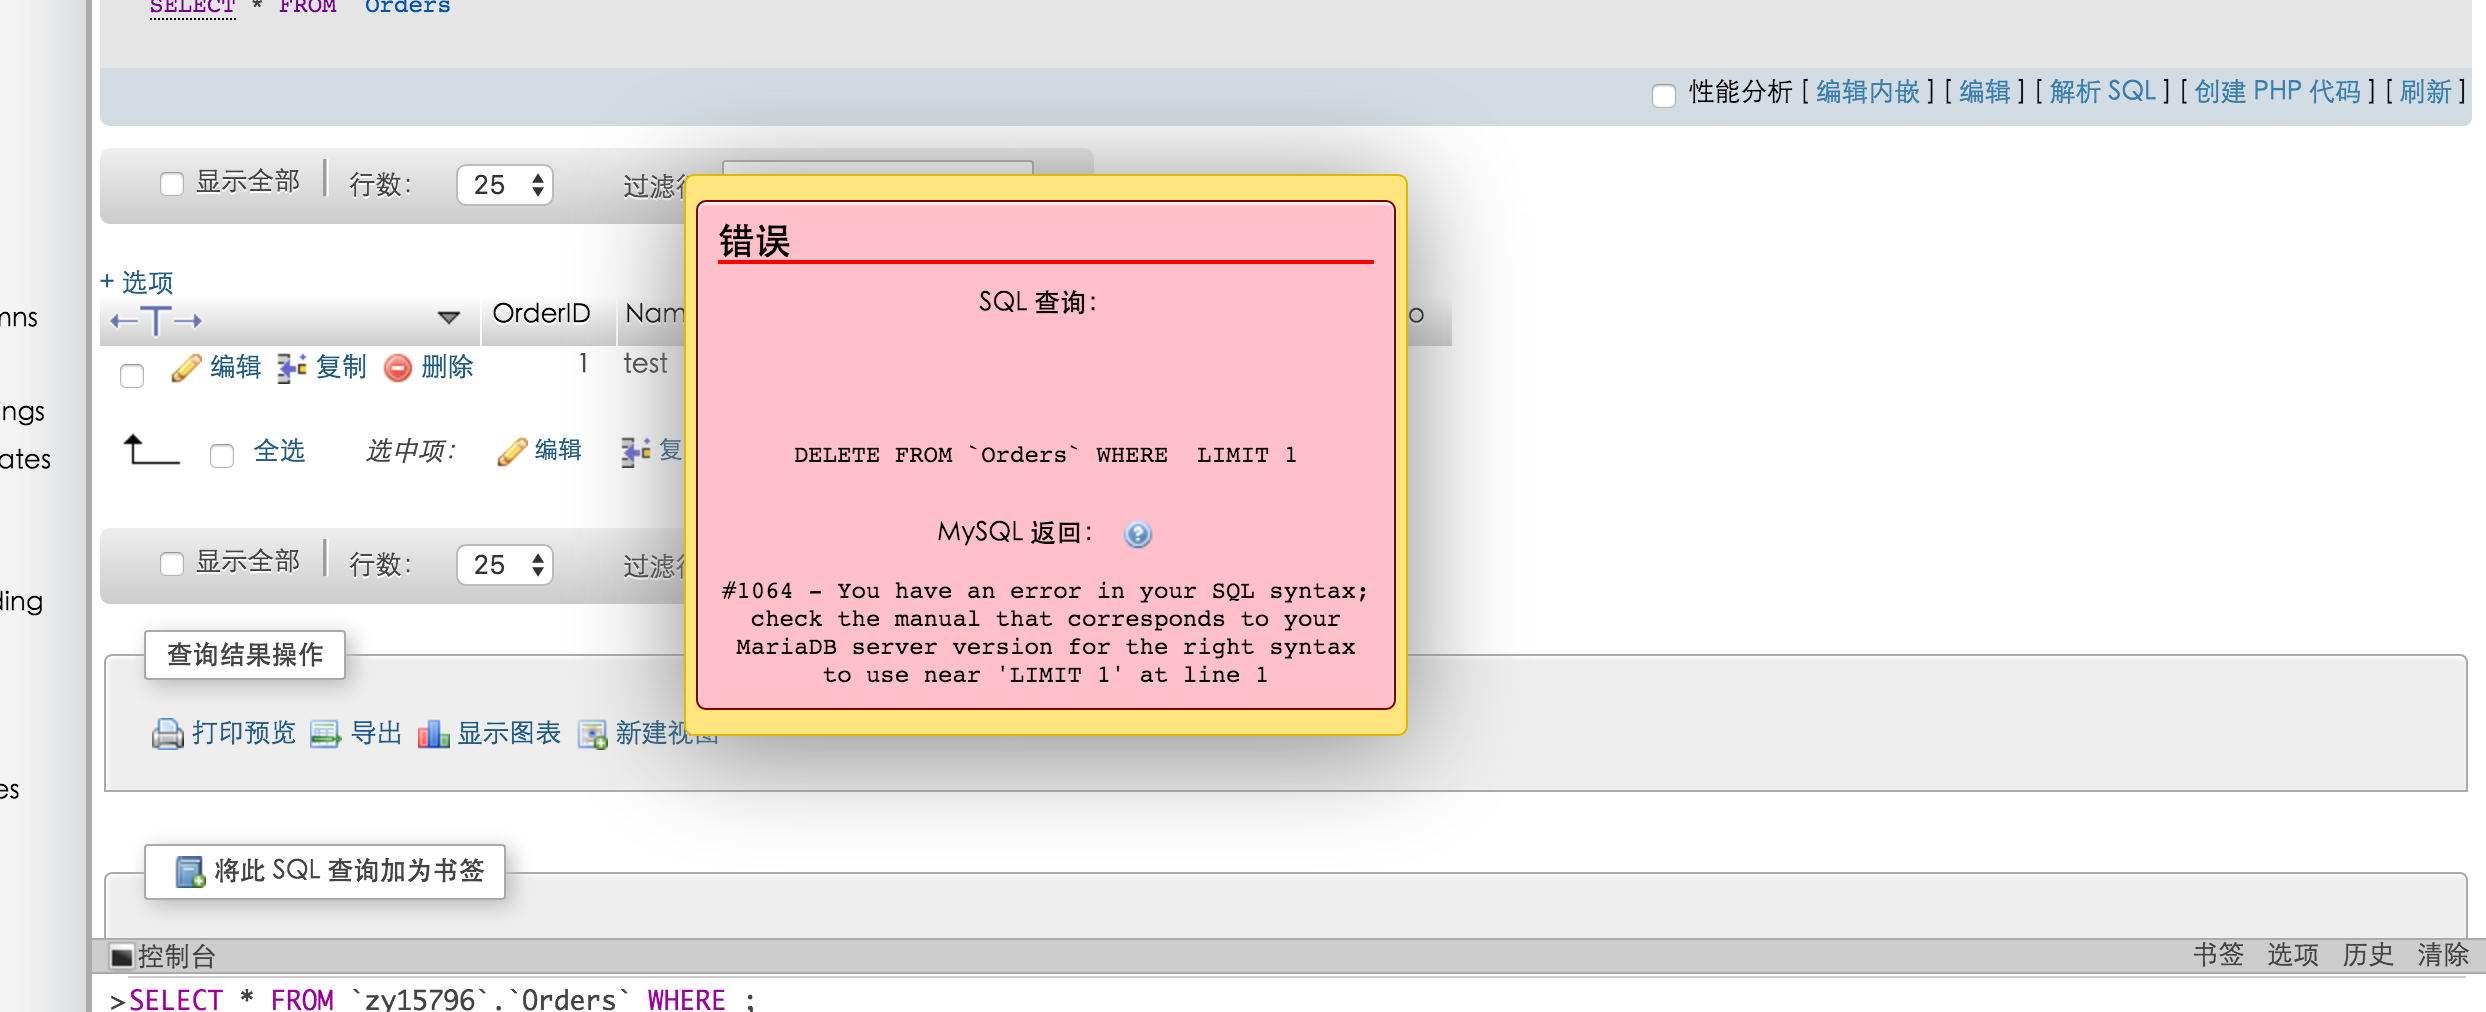Click the #1064 error message text

tap(1045, 633)
